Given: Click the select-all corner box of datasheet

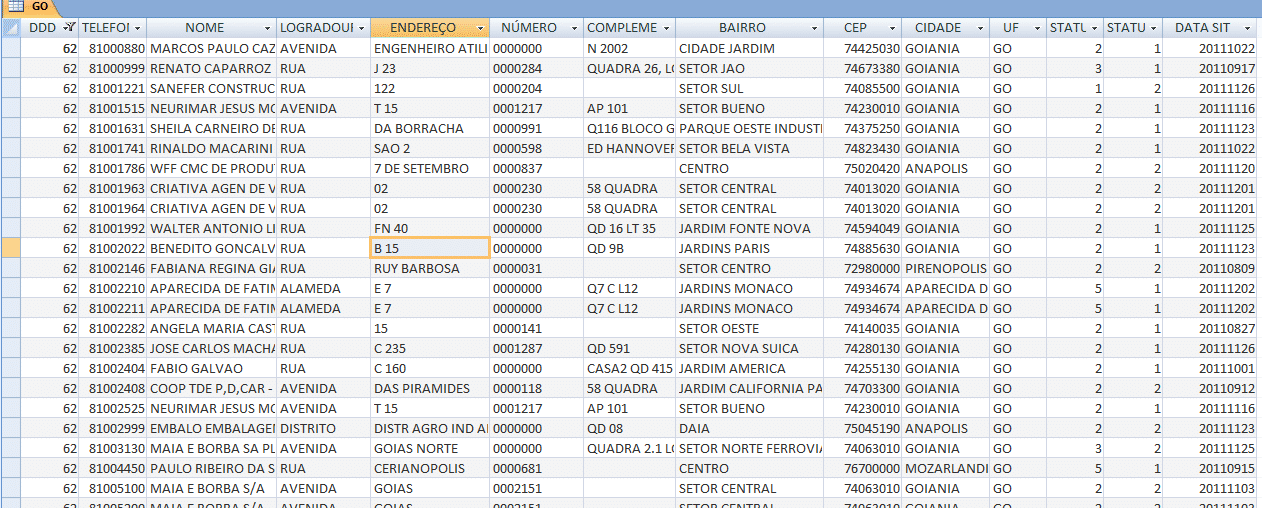Looking at the screenshot, I should [11, 28].
